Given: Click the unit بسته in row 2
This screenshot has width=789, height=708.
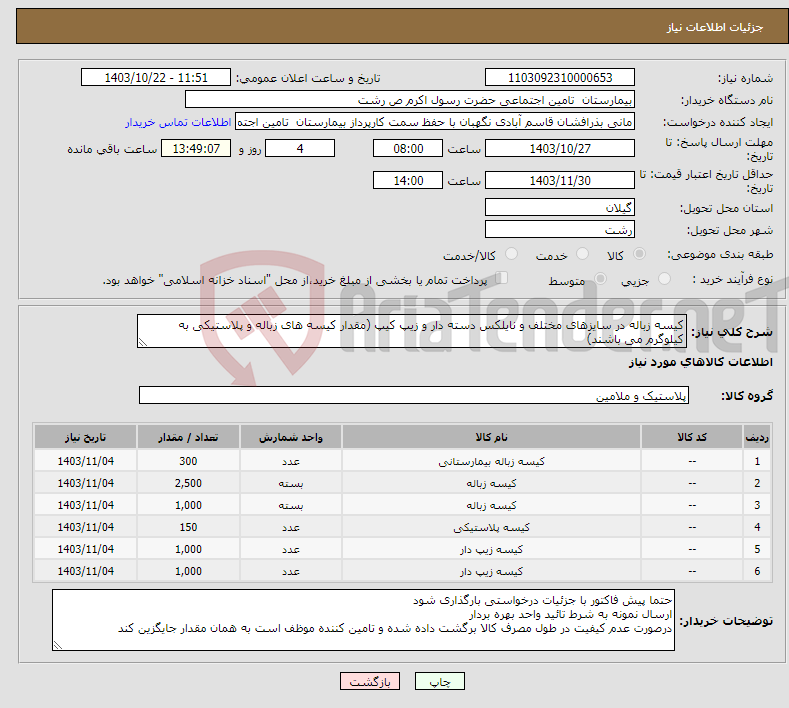Looking at the screenshot, I should (x=291, y=484).
